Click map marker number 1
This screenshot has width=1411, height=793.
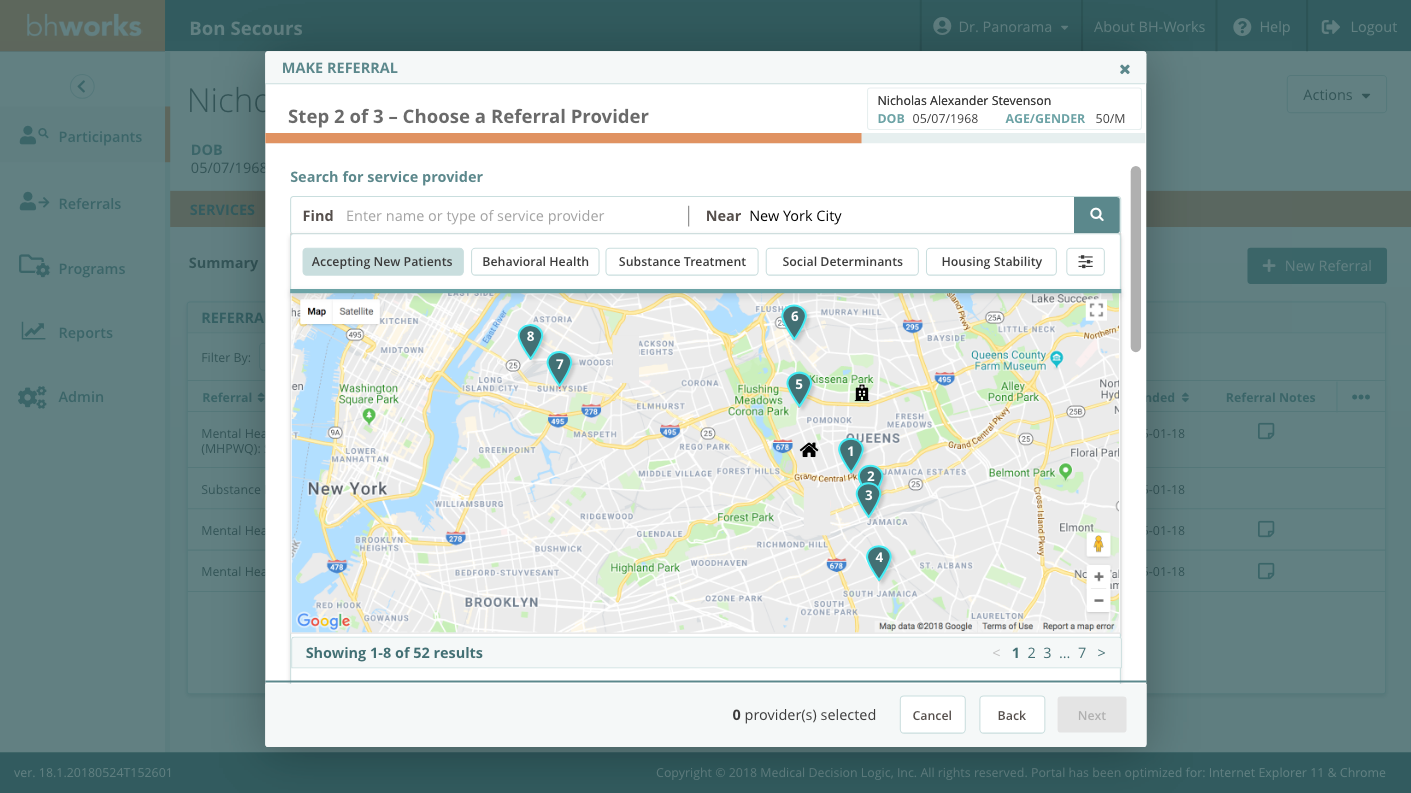[850, 453]
